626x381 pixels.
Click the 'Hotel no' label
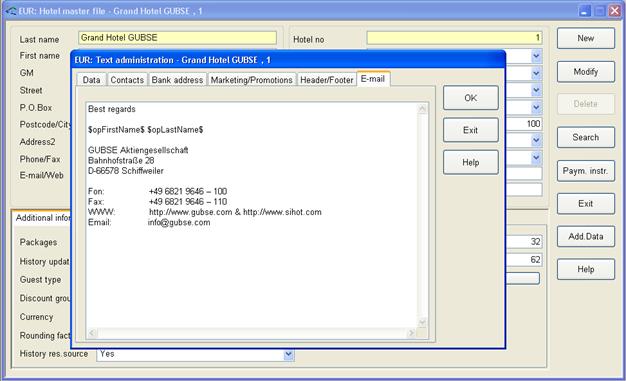click(x=309, y=40)
